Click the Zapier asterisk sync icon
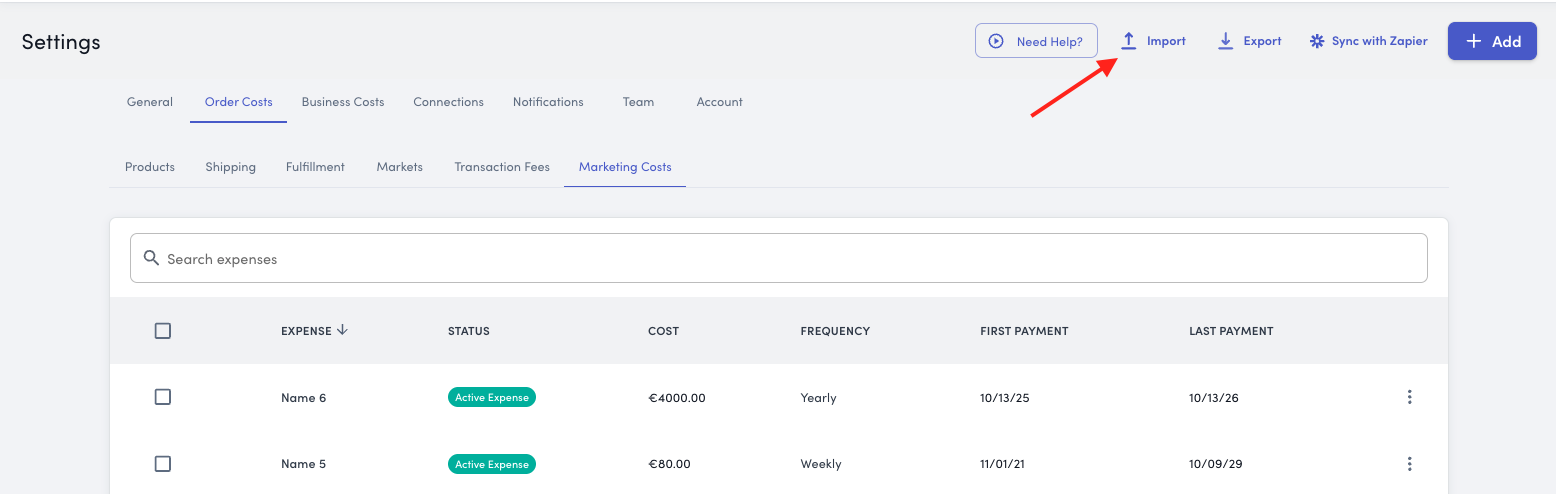 point(1317,41)
